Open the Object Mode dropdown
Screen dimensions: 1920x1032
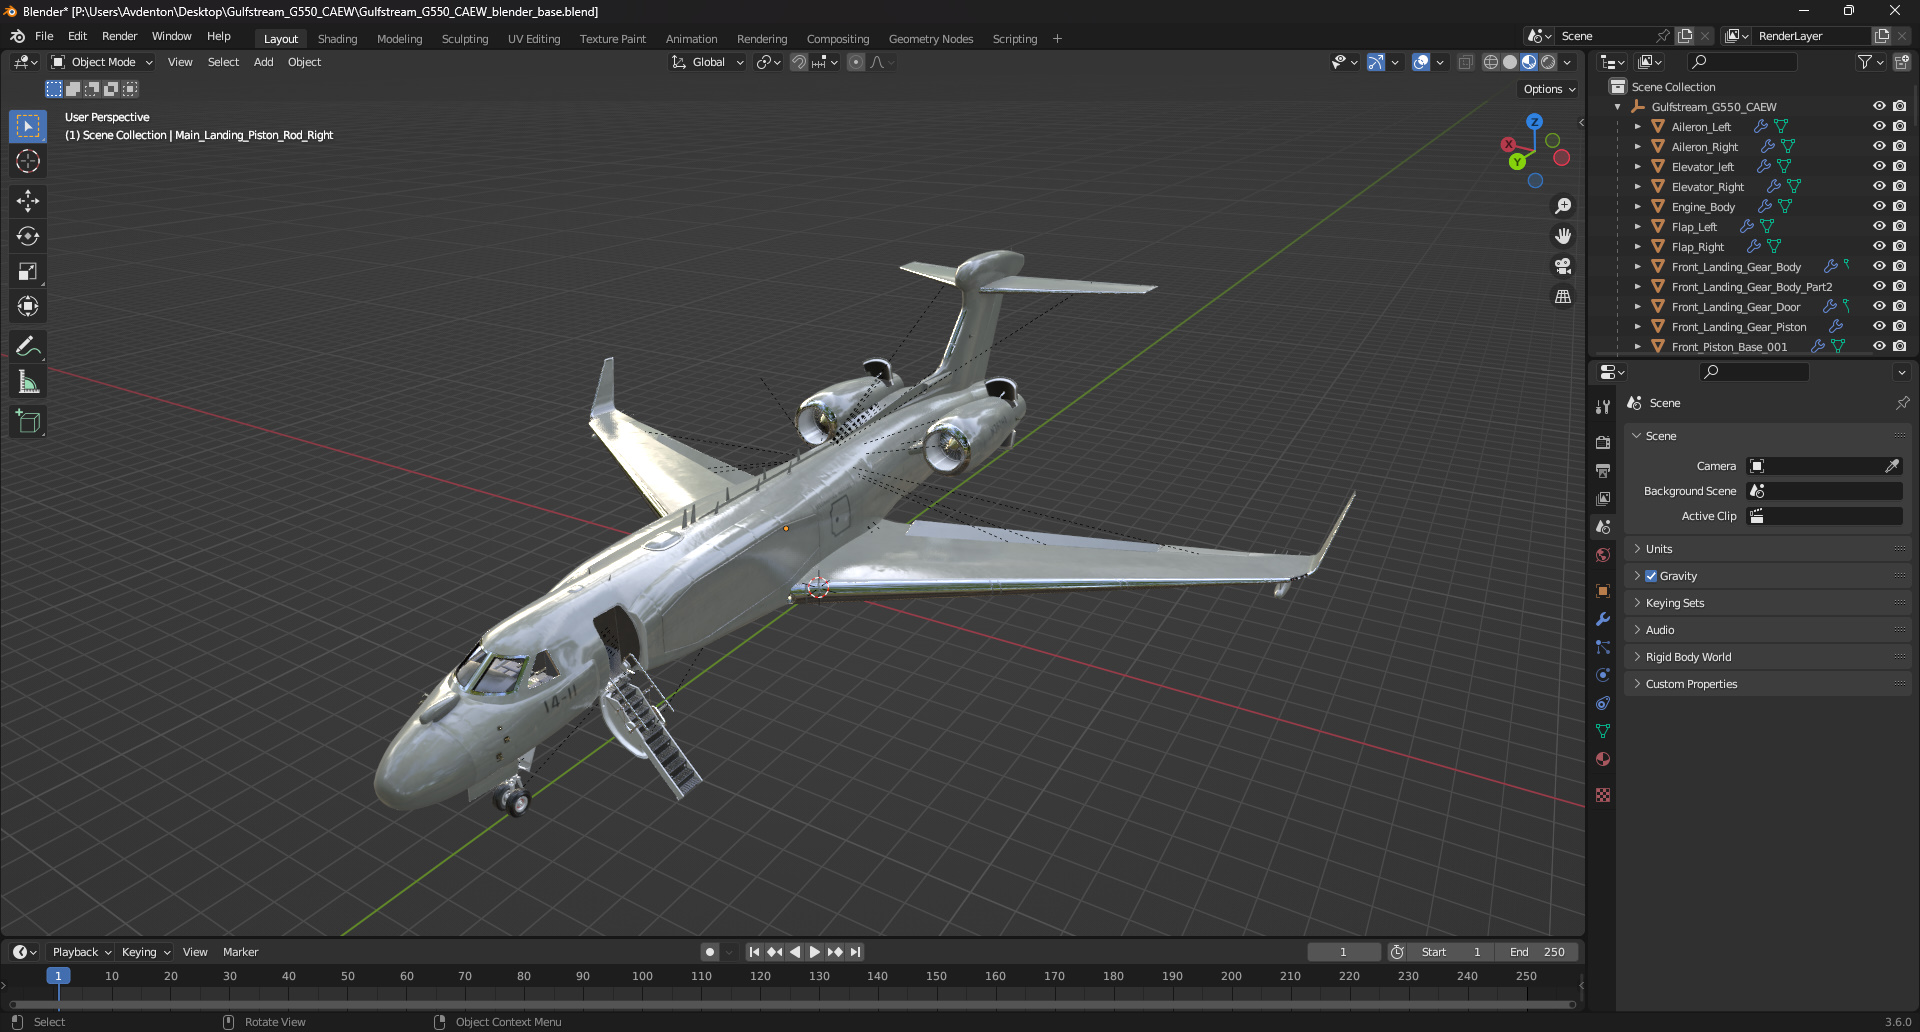tap(102, 62)
